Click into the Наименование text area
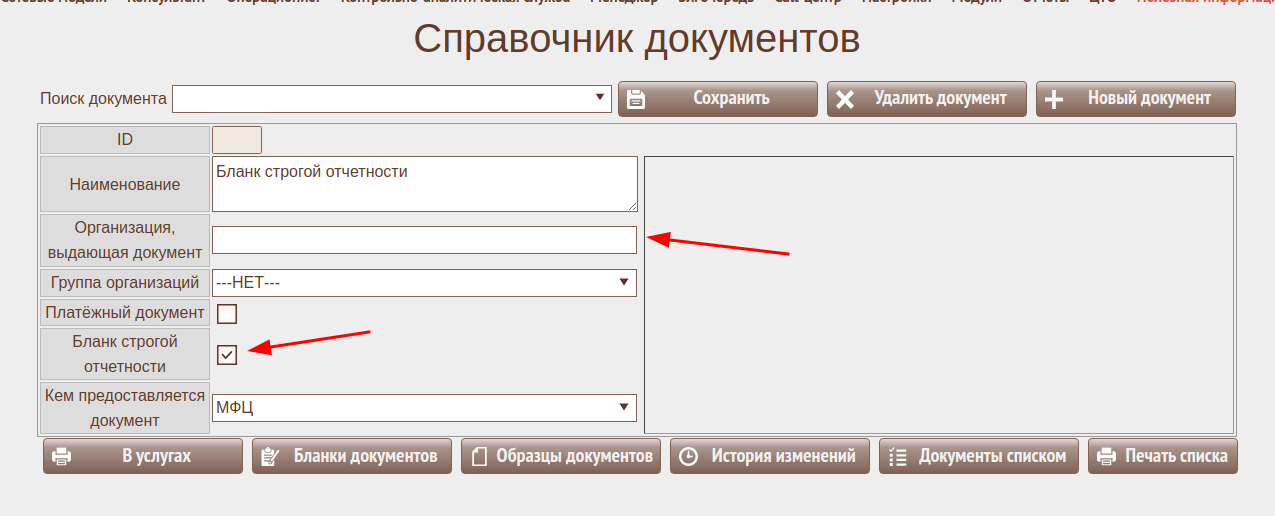Viewport: 1275px width, 516px height. tap(424, 183)
